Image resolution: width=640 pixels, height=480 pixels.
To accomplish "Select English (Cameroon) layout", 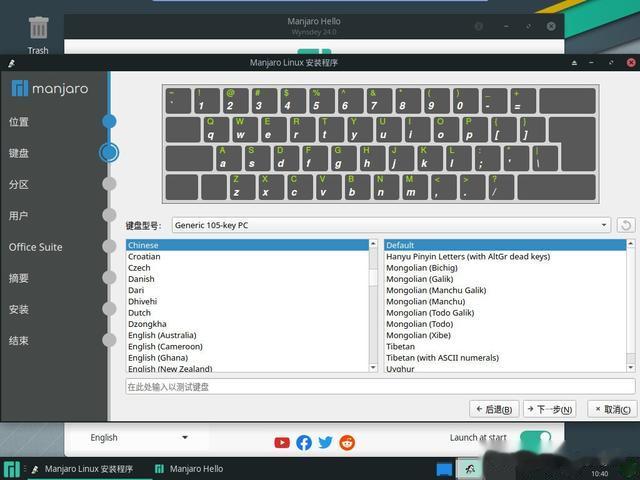I will [247, 347].
